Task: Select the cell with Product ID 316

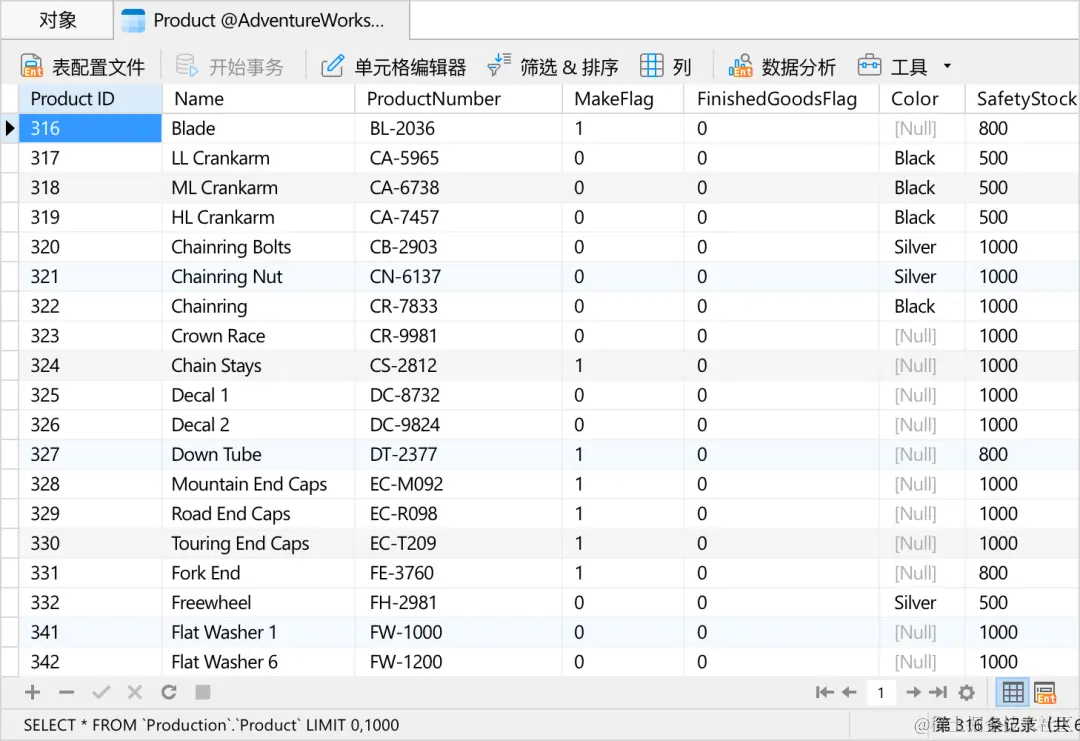Action: coord(90,128)
